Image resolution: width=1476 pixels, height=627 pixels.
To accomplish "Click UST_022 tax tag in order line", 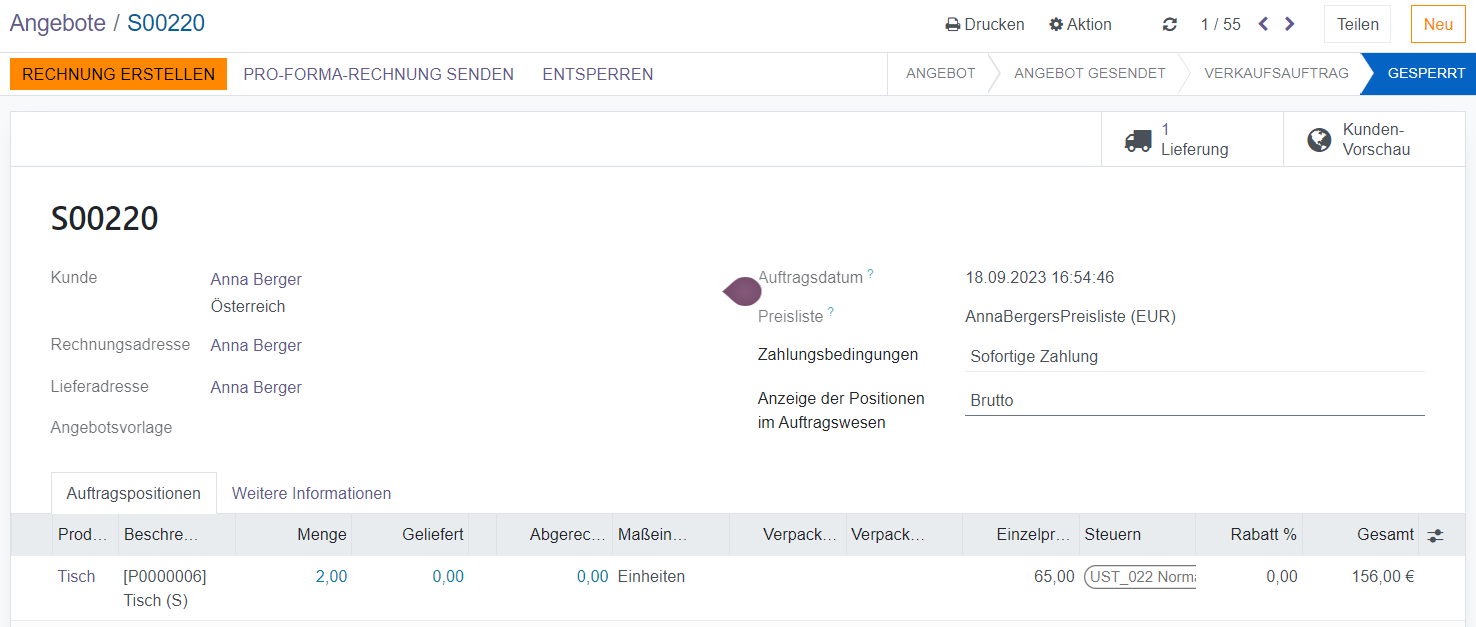I will (1140, 577).
